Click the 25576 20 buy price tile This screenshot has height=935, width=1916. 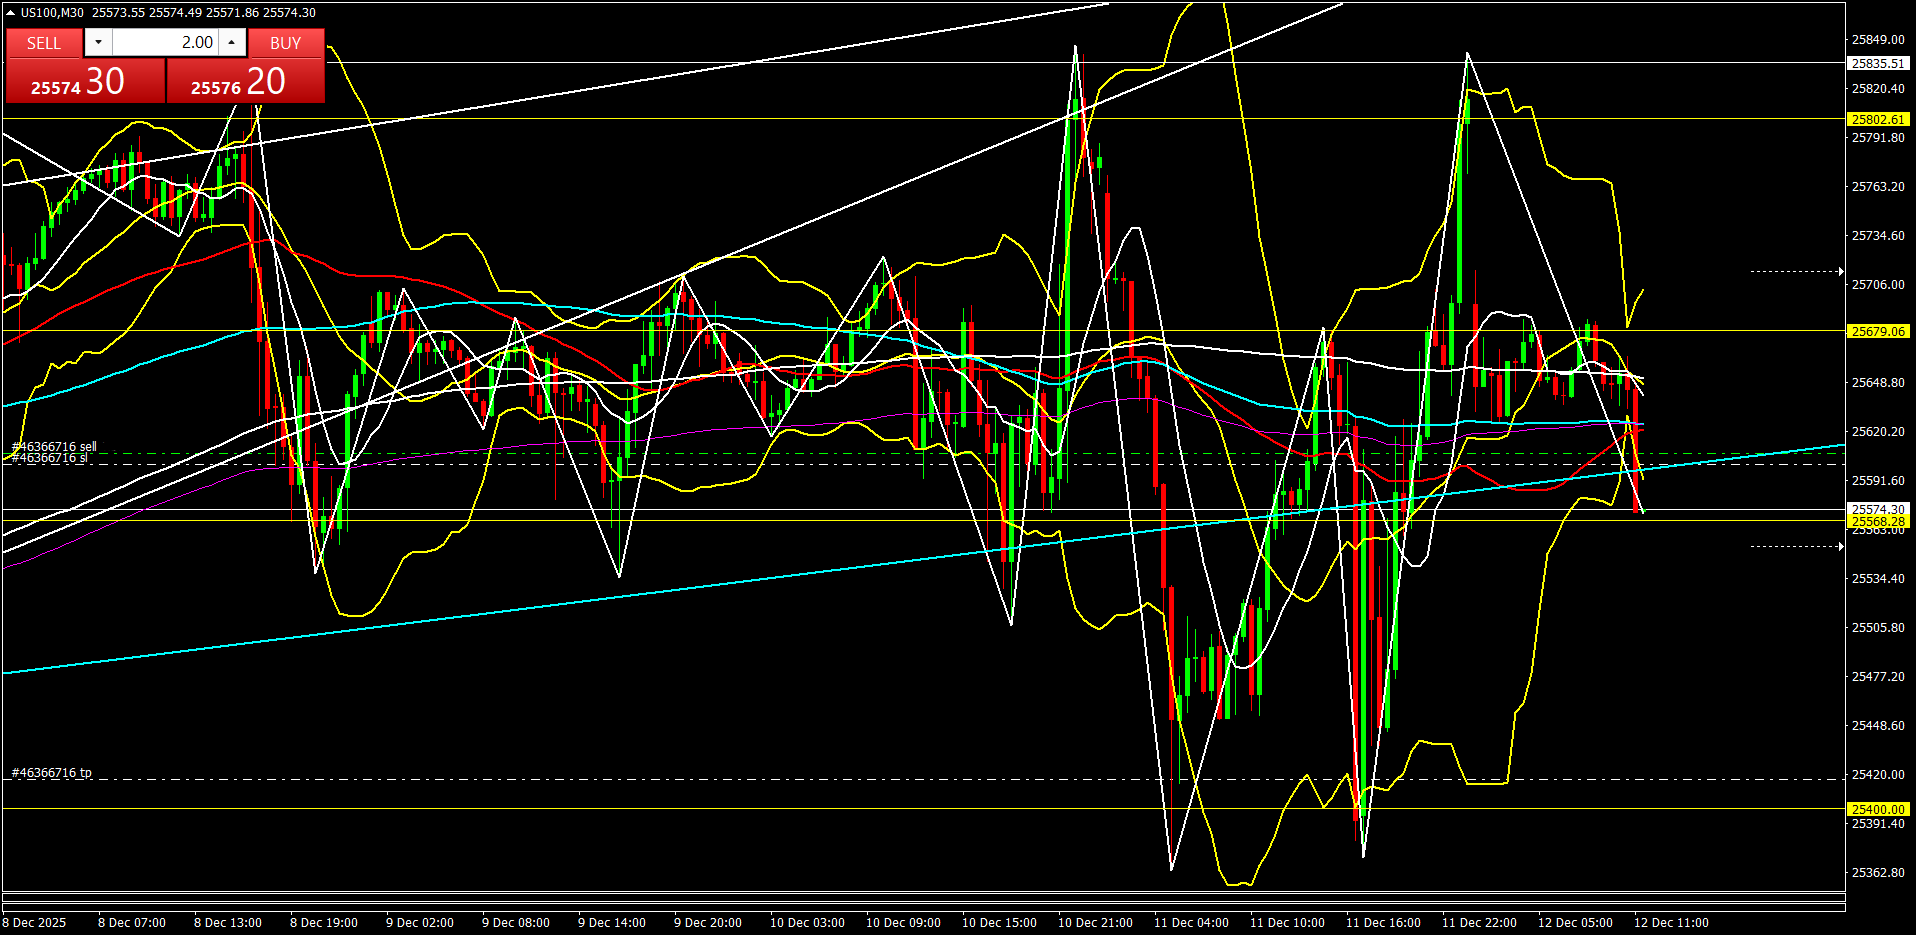(245, 82)
